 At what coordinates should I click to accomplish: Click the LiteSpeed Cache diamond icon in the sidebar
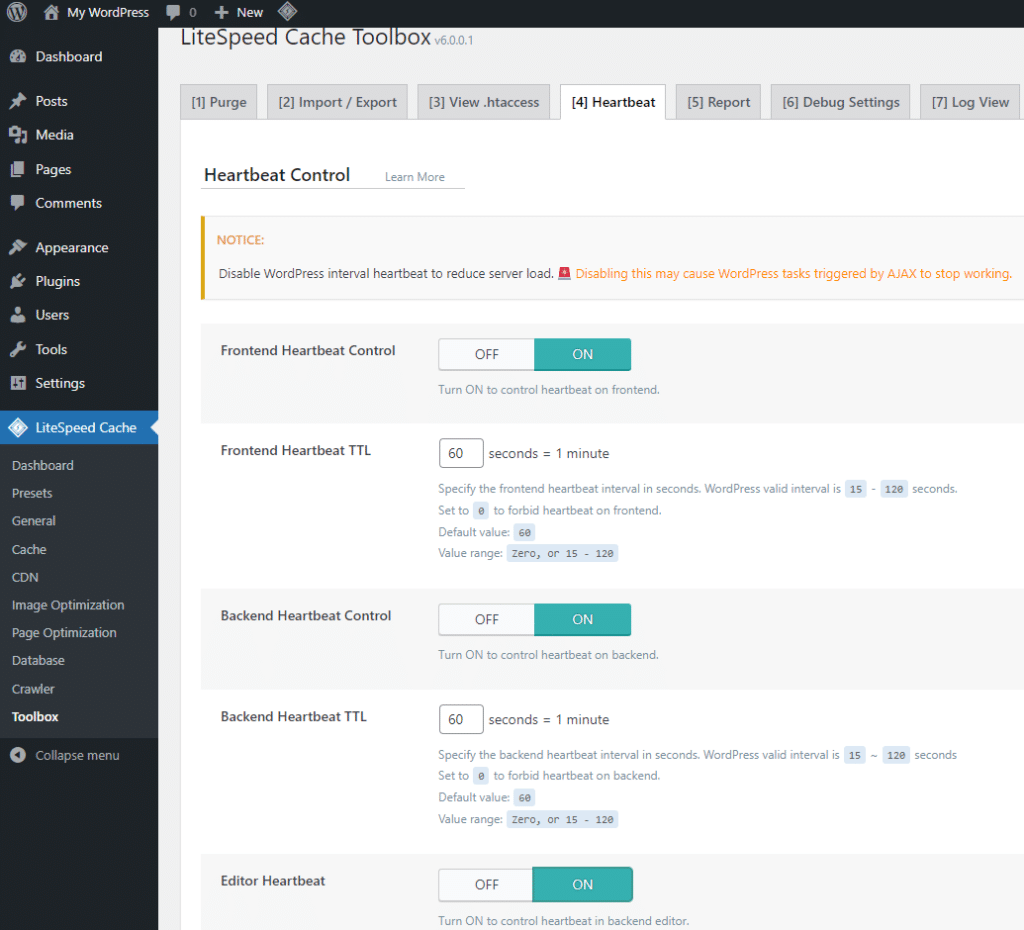pyautogui.click(x=18, y=428)
